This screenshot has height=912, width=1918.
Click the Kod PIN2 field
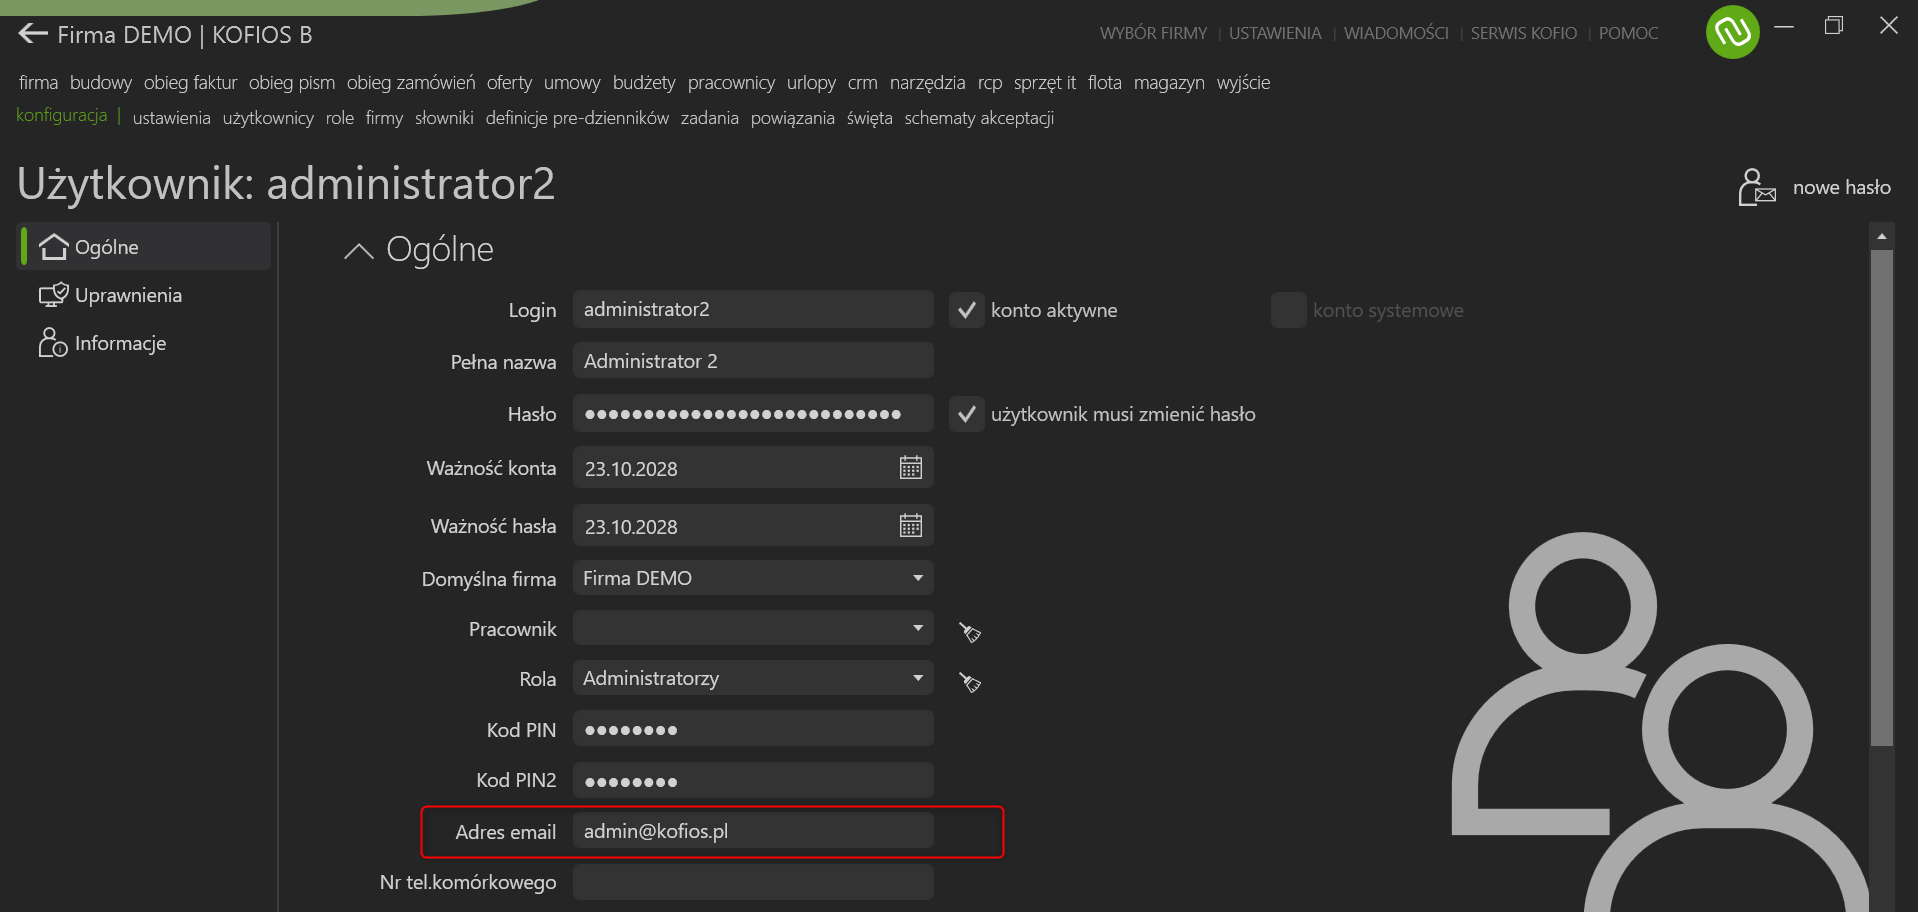[753, 780]
